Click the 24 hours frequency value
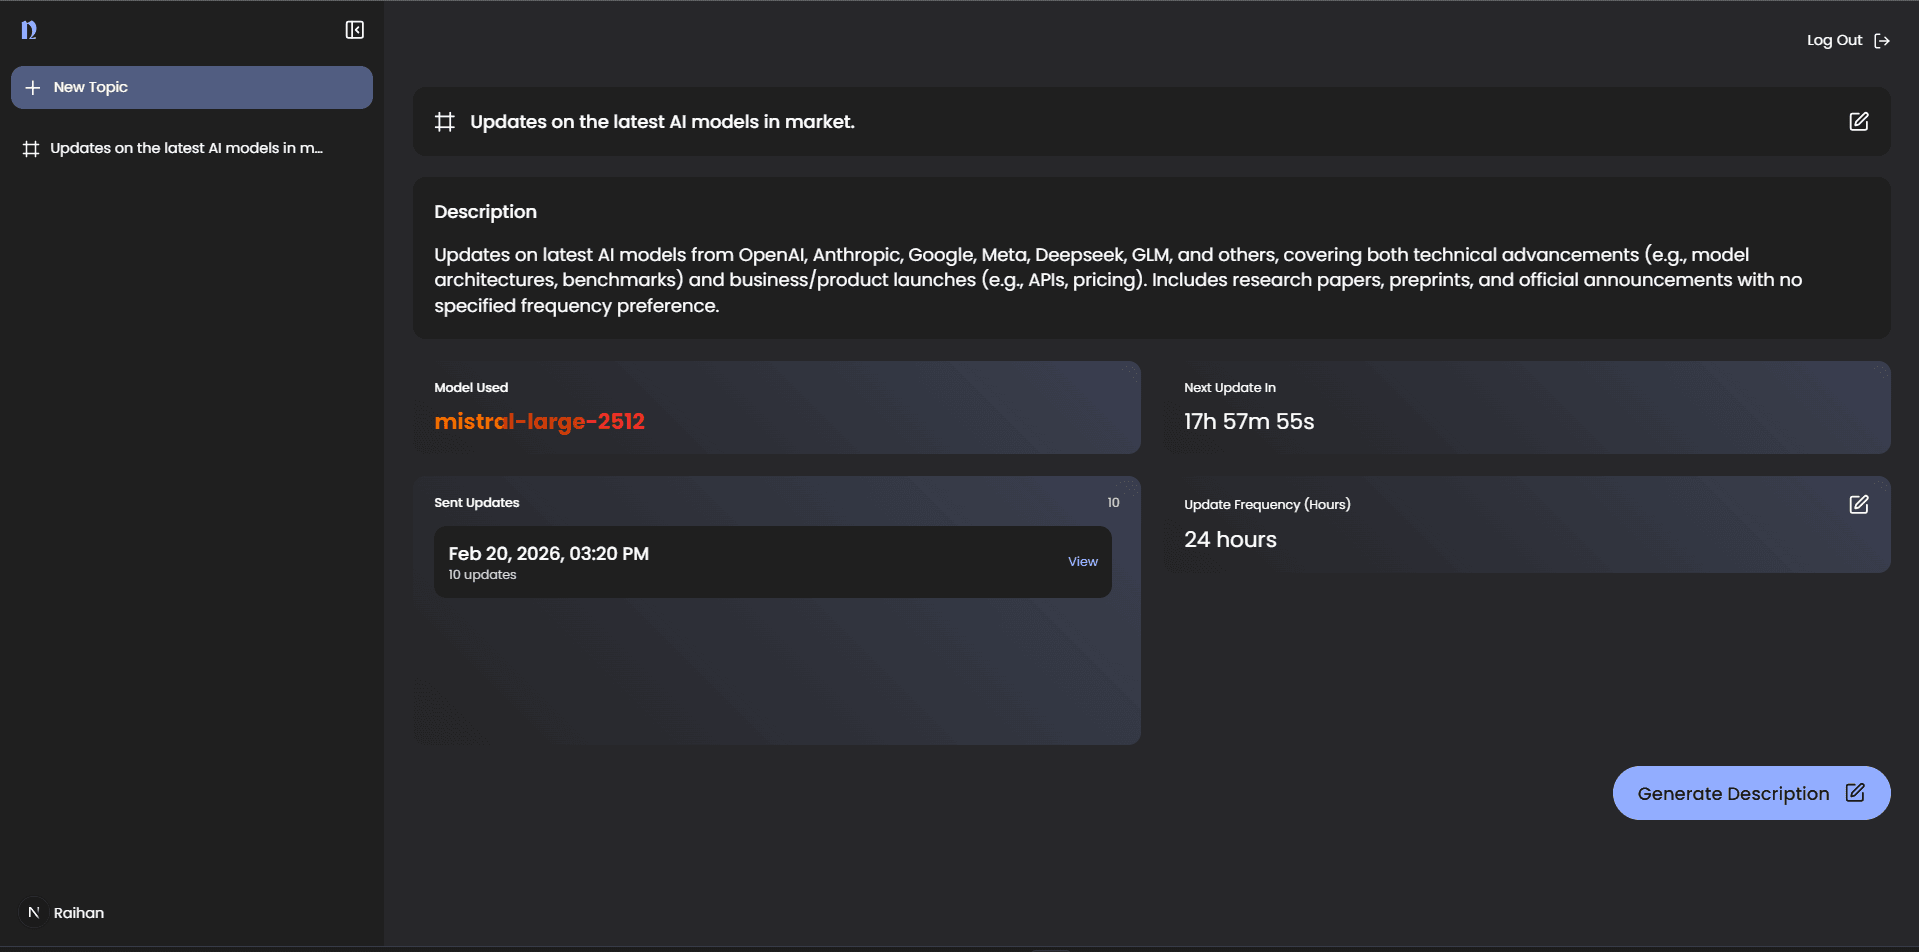The image size is (1919, 952). [x=1230, y=540]
